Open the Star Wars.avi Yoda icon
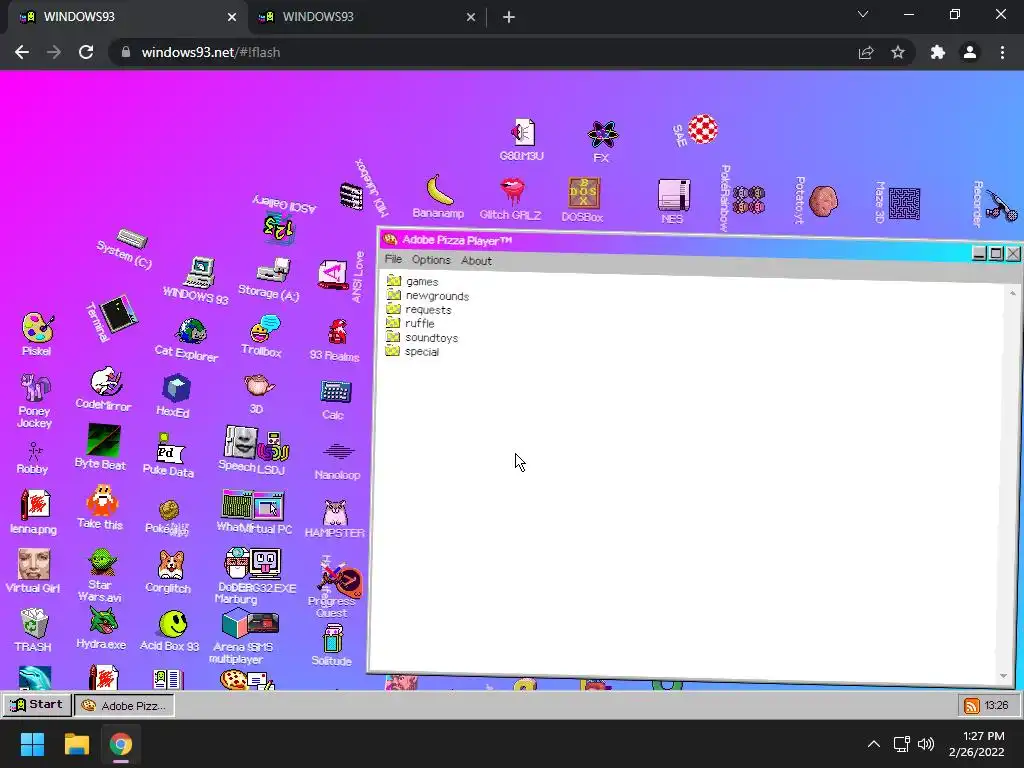1024x768 pixels. pyautogui.click(x=102, y=562)
